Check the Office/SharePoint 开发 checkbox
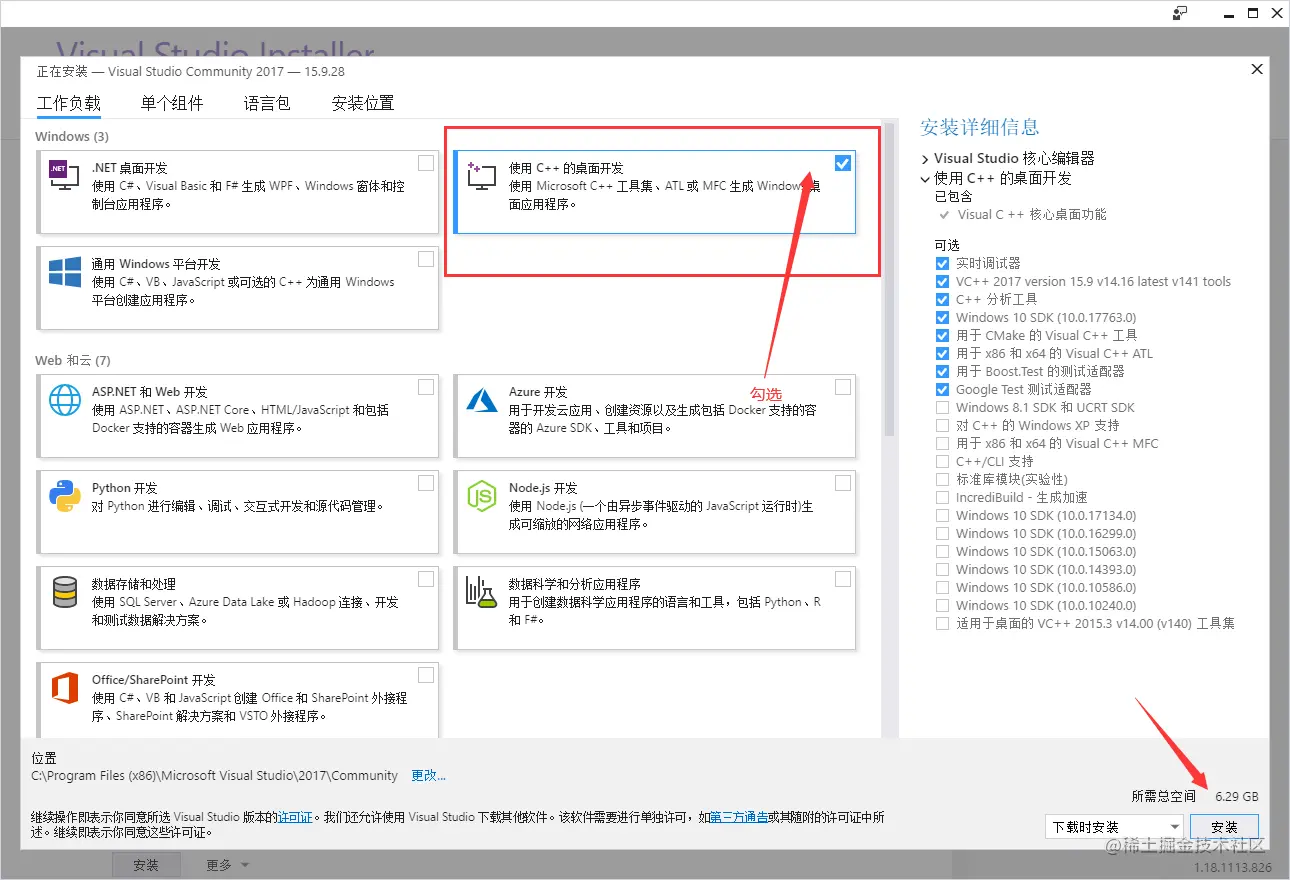This screenshot has height=880, width=1290. [426, 675]
